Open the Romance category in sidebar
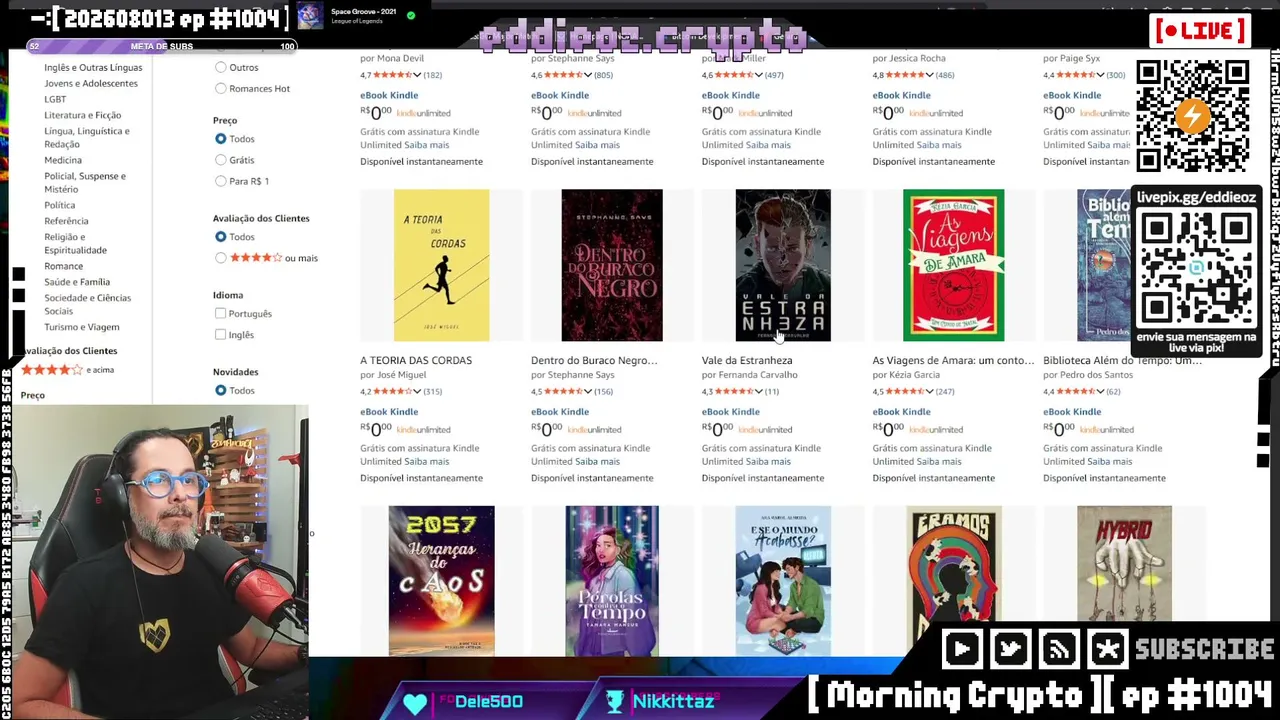Screen dimensions: 1280x720 tap(63, 266)
